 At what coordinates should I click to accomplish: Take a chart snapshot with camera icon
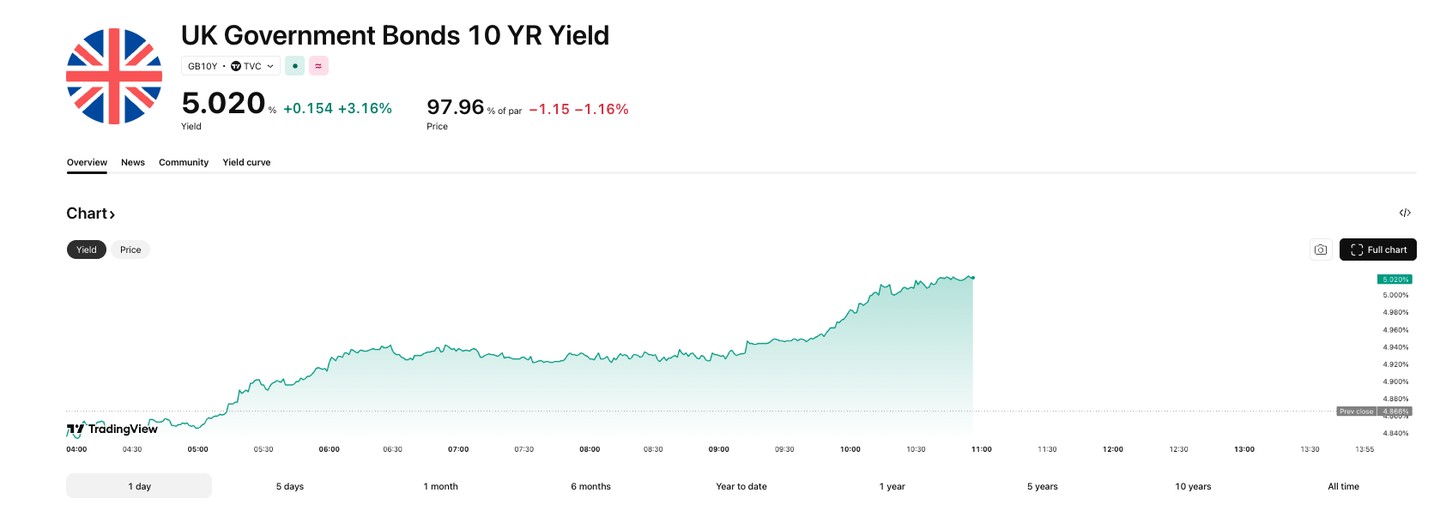coord(1321,250)
